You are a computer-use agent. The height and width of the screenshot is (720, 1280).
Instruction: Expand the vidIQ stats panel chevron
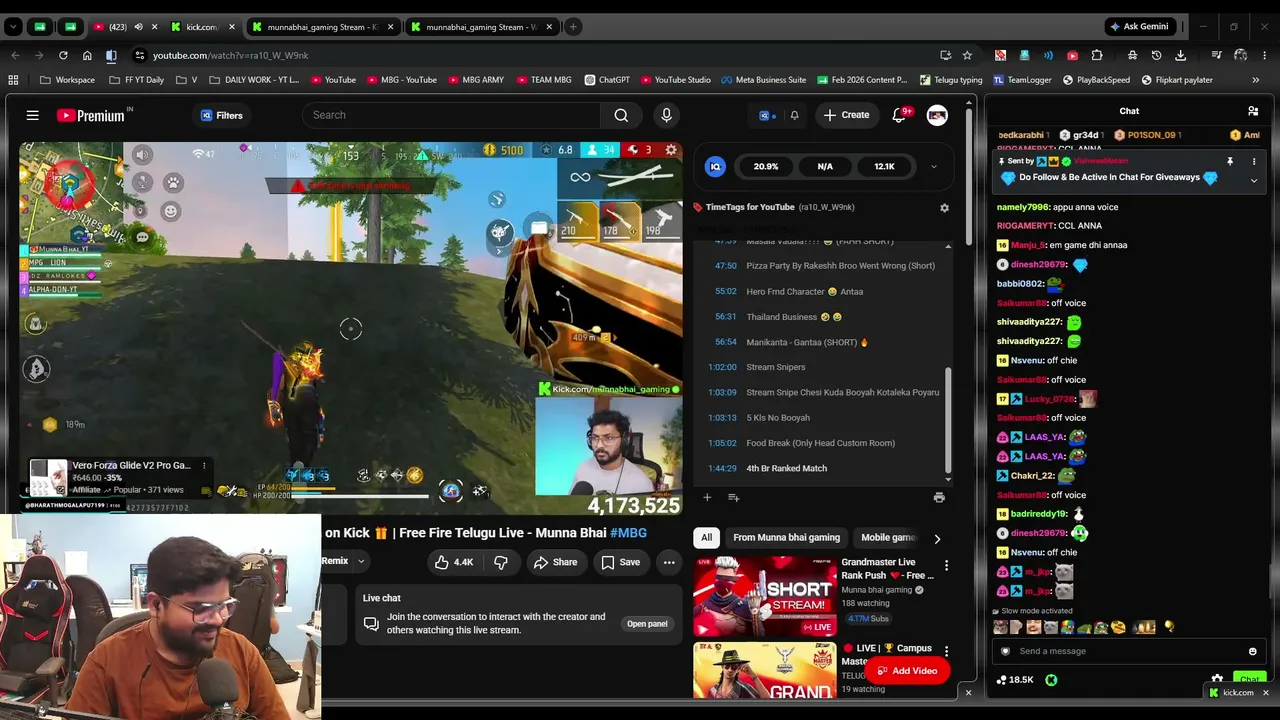(x=933, y=167)
